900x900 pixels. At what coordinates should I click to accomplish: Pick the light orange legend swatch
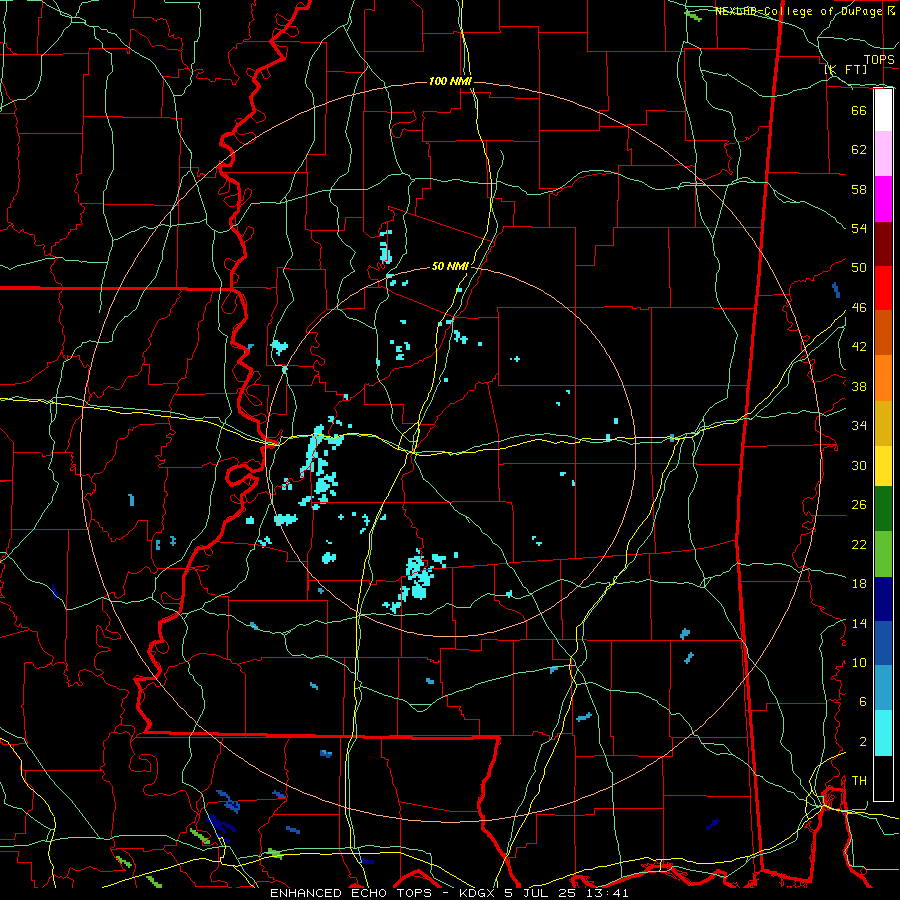coord(883,378)
